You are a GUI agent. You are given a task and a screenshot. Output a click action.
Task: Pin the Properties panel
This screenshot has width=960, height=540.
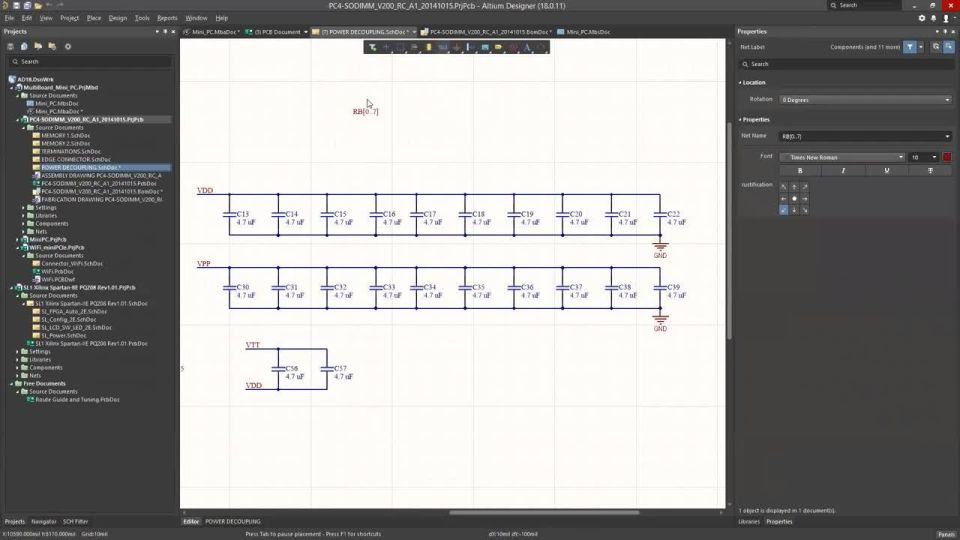(x=945, y=32)
